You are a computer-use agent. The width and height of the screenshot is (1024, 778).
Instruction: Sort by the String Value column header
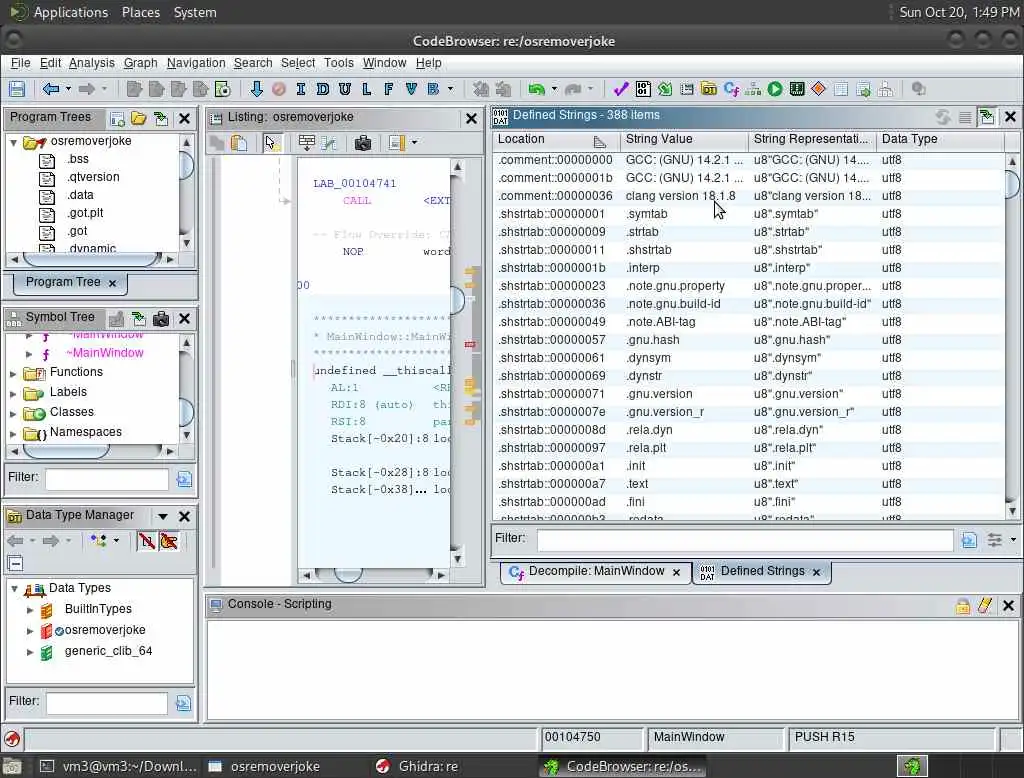[683, 139]
